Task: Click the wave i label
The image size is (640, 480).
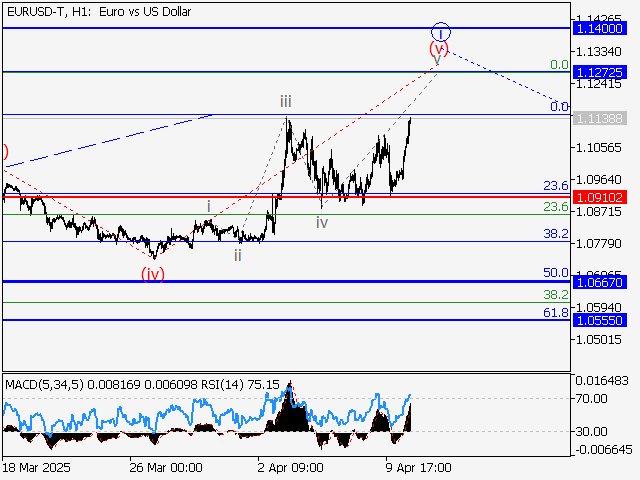Action: click(x=208, y=206)
